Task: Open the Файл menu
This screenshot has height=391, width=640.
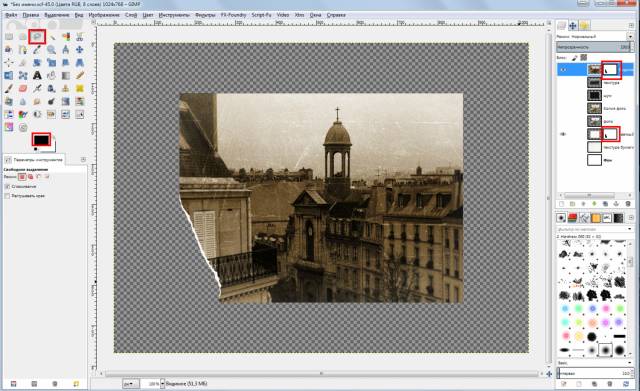Action: pos(11,15)
